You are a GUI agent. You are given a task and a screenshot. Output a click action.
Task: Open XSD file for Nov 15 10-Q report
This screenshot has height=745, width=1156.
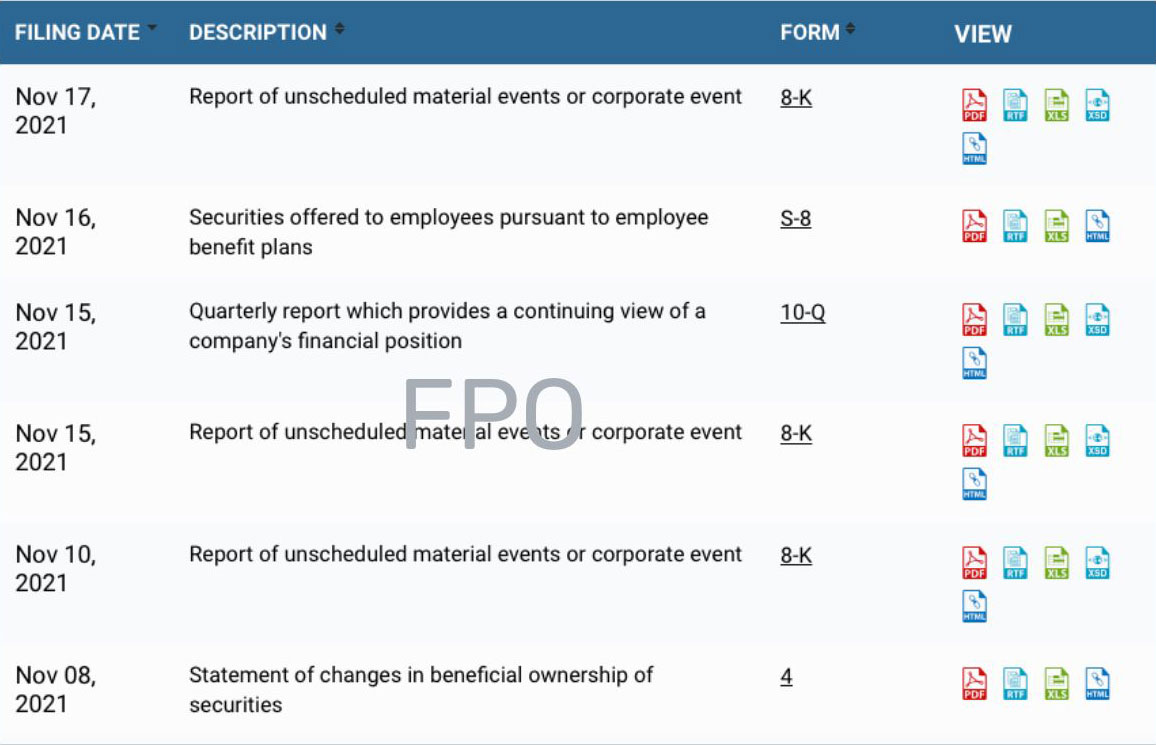point(1097,320)
